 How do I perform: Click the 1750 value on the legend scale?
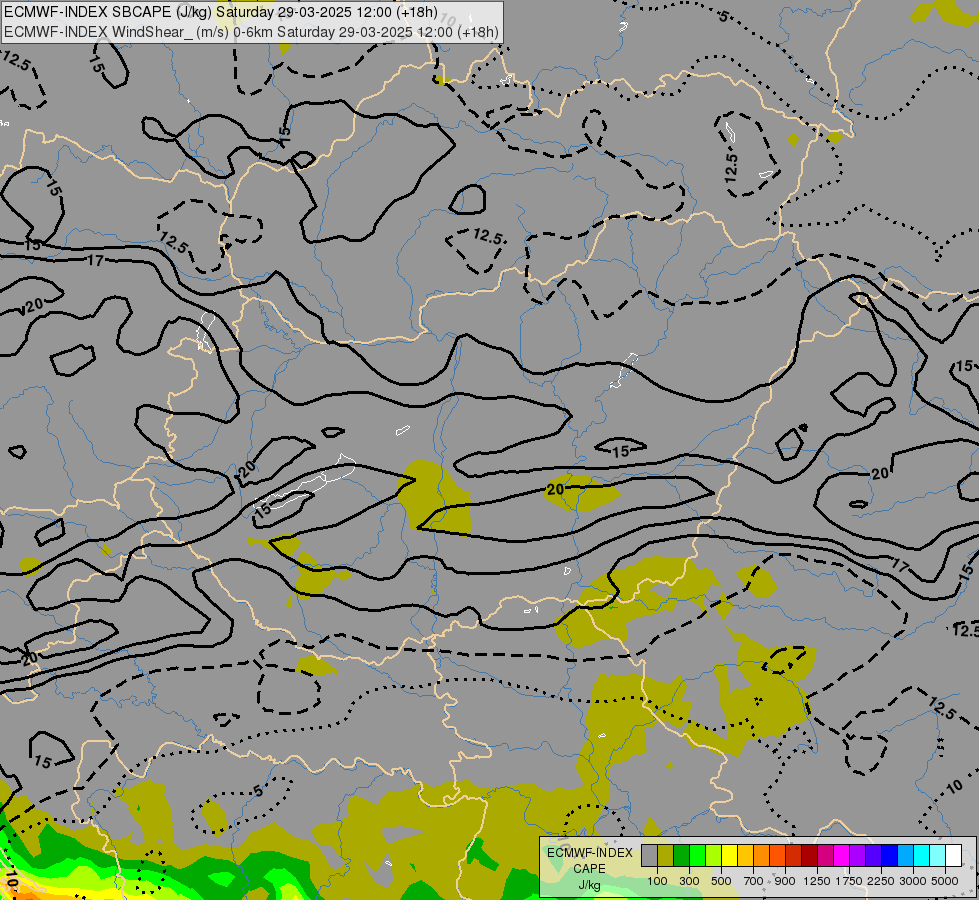coord(849,881)
